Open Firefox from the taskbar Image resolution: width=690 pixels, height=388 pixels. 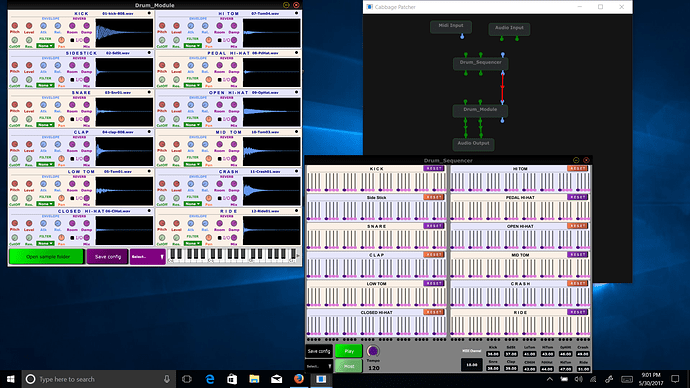click(x=299, y=379)
